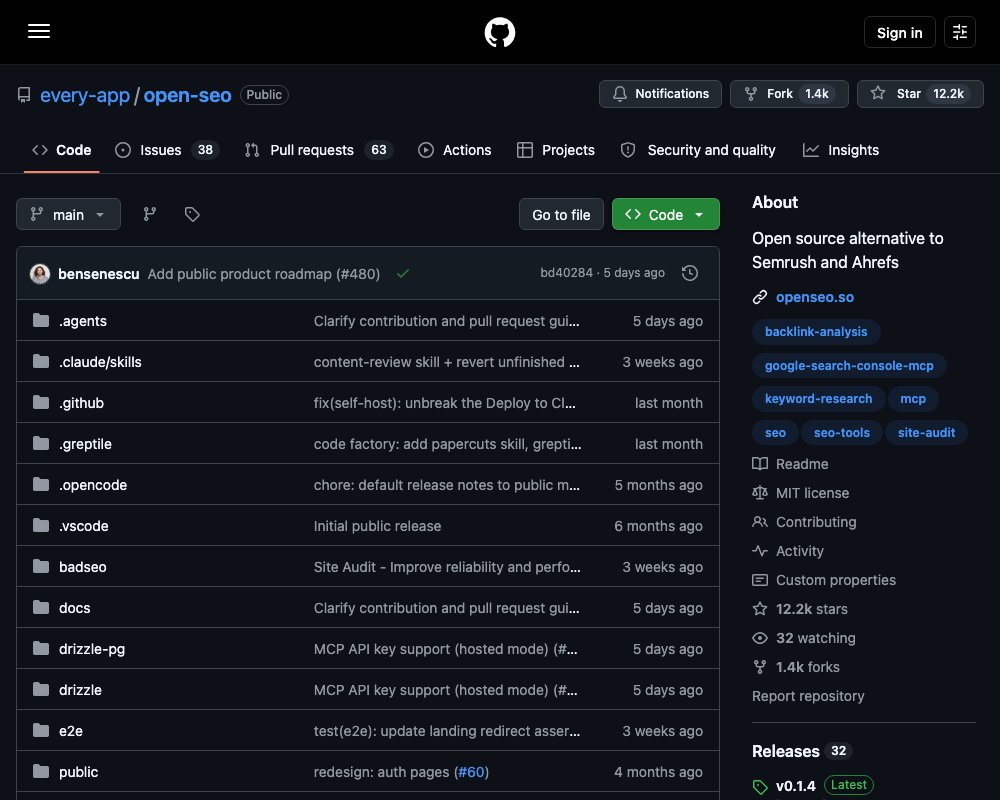Select the google-search-console-mcp topic tag

(849, 366)
